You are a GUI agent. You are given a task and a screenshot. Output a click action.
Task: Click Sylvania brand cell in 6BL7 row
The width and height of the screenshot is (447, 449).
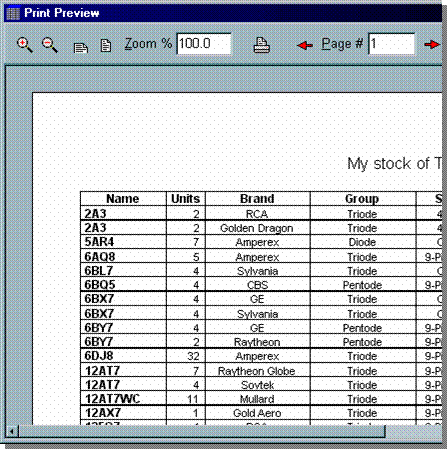(x=257, y=271)
